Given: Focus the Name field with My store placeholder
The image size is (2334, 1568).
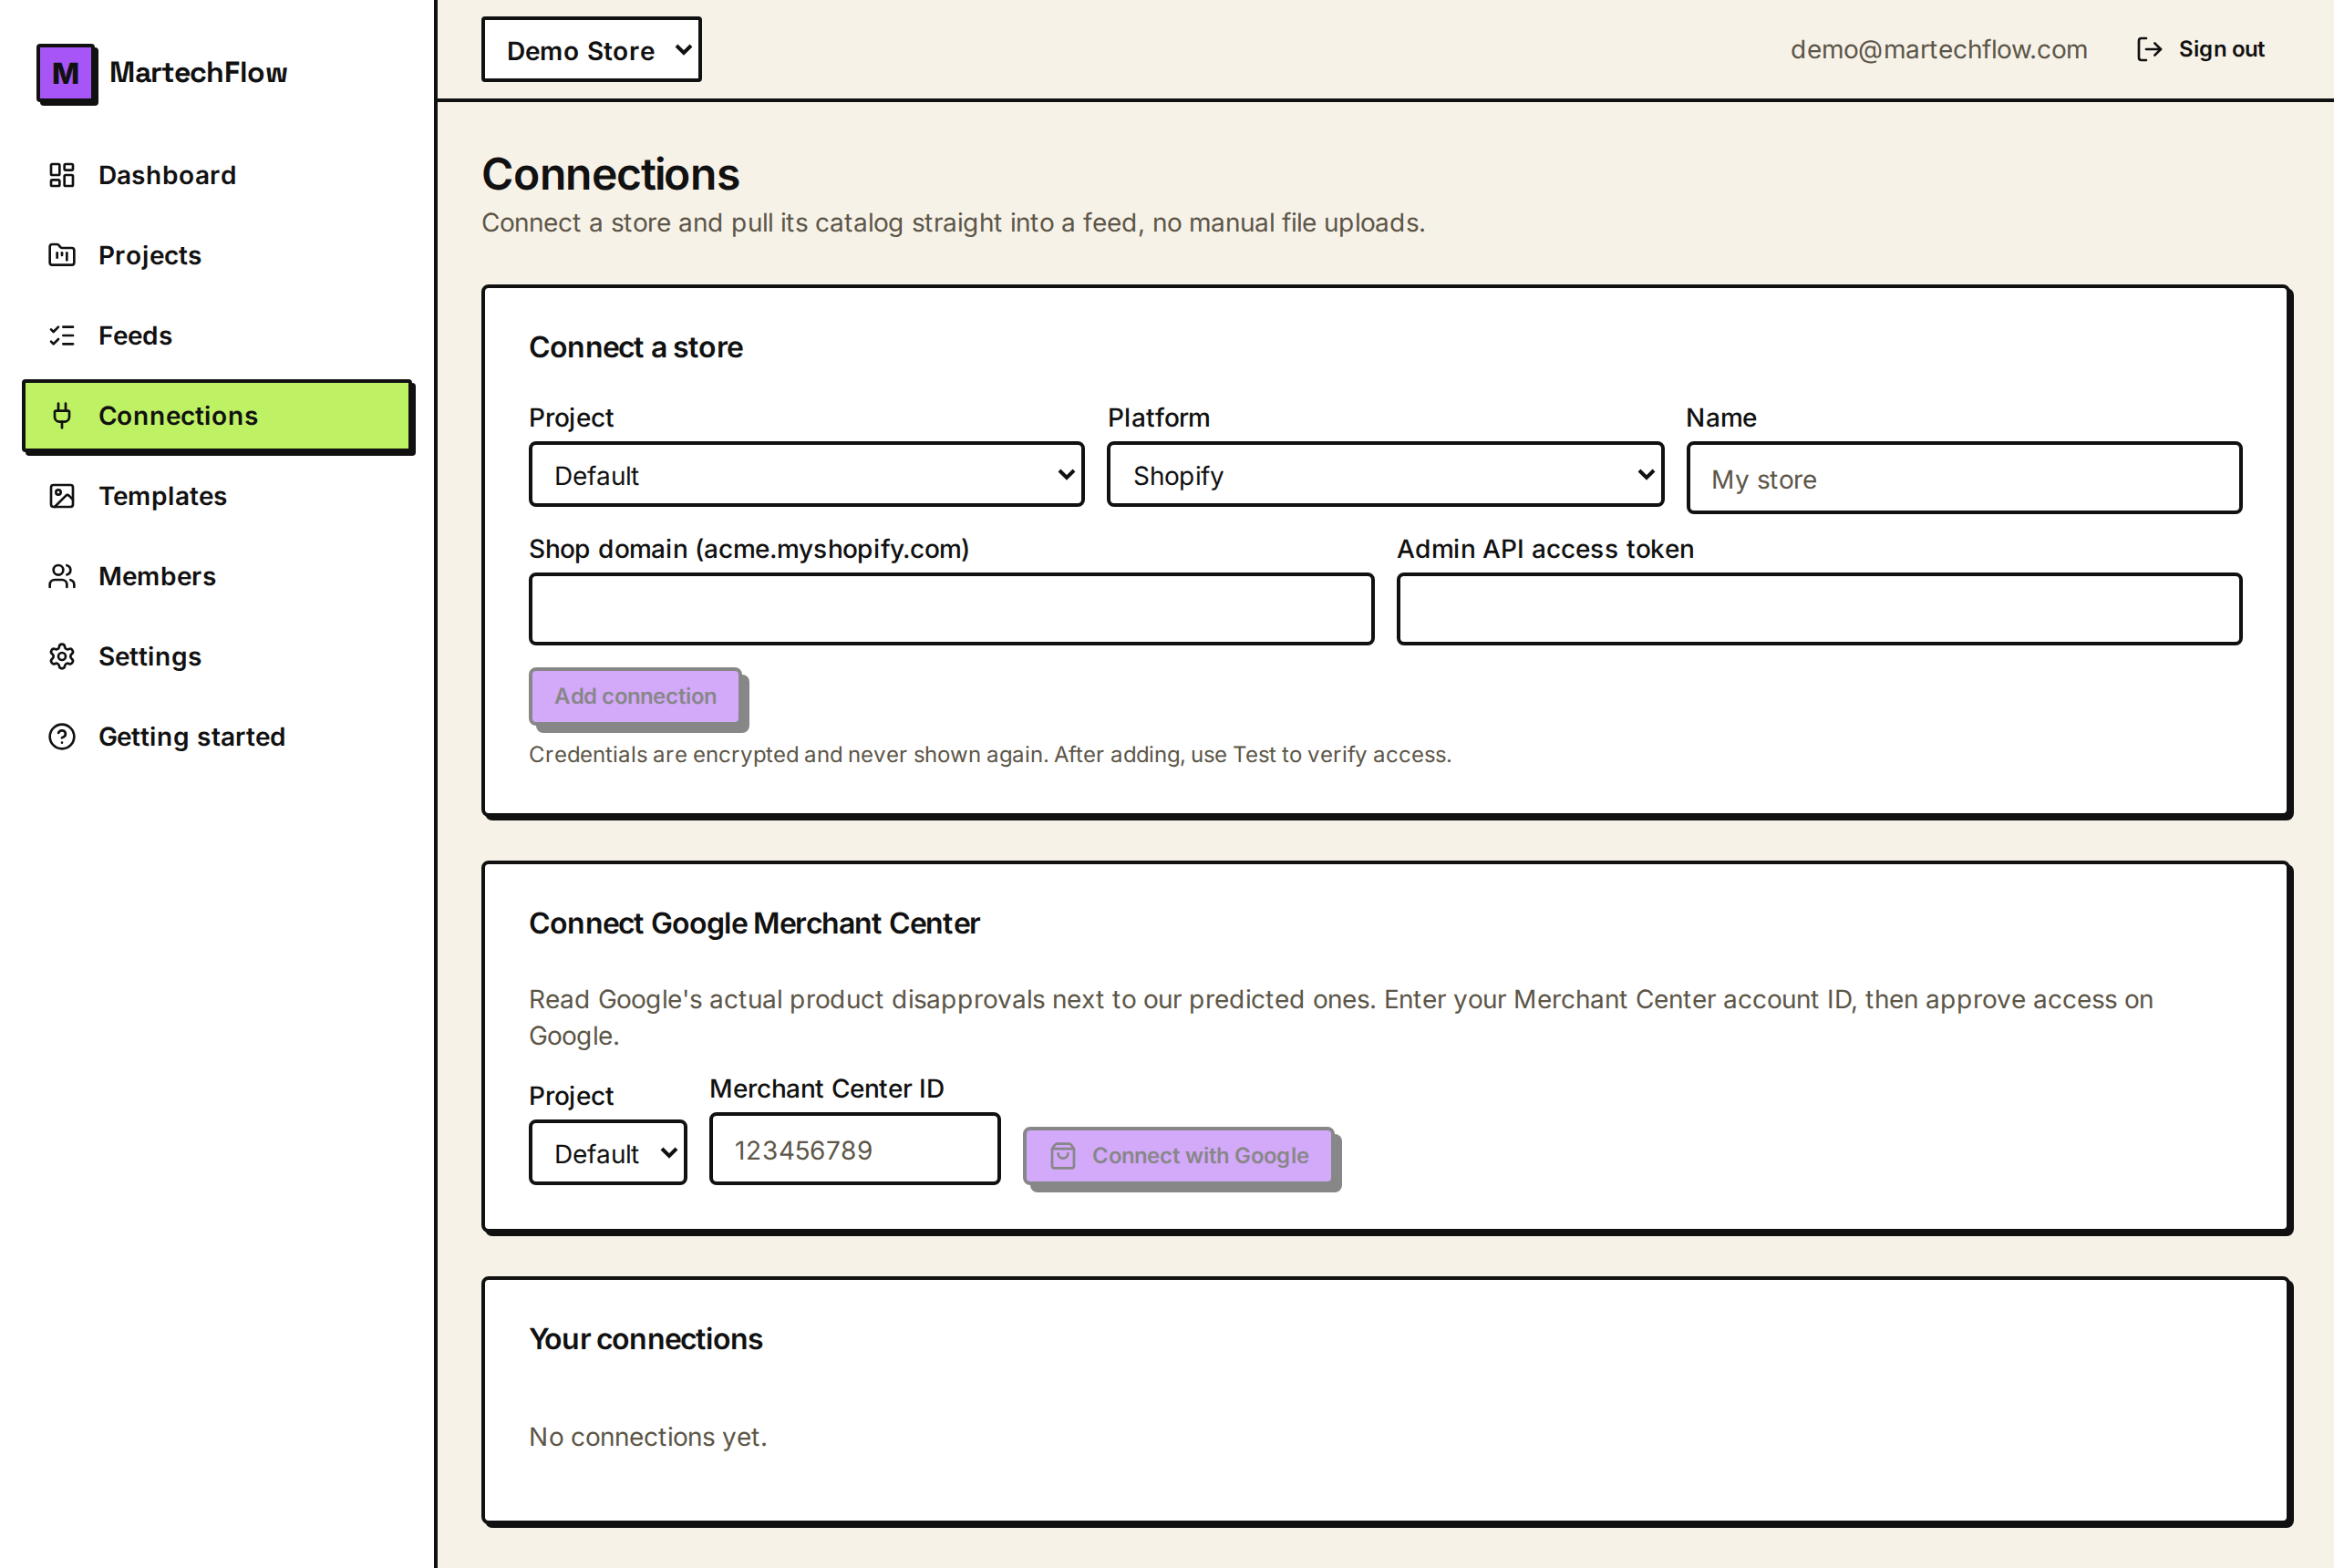Looking at the screenshot, I should (1963, 478).
